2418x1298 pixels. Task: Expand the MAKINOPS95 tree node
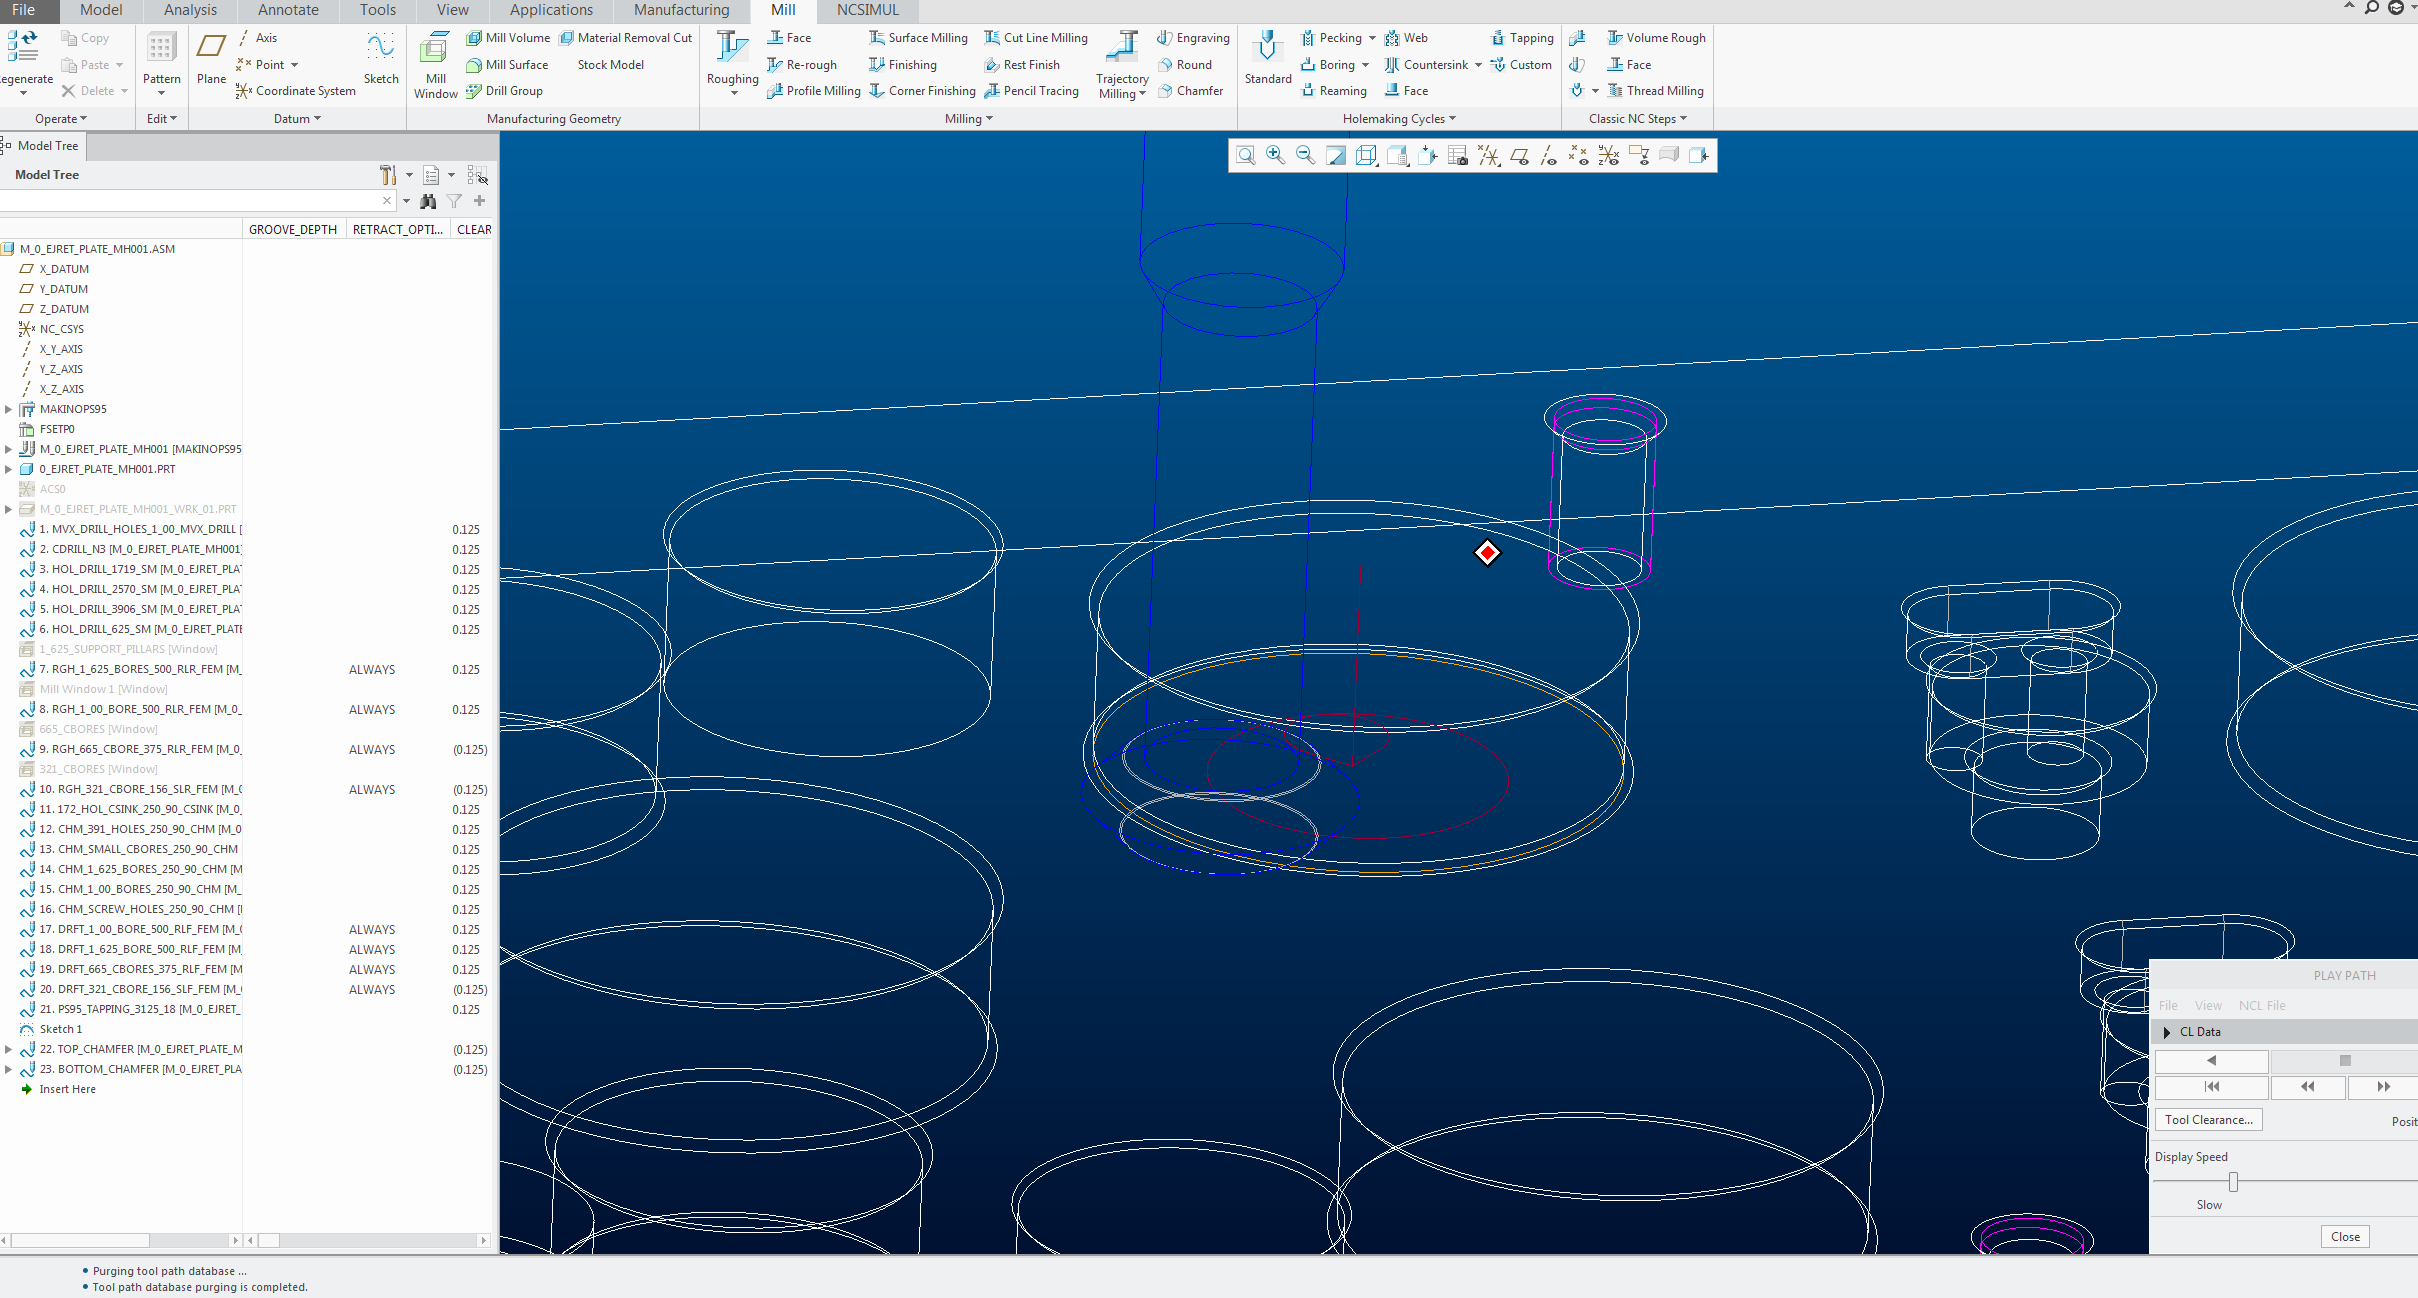(9, 408)
